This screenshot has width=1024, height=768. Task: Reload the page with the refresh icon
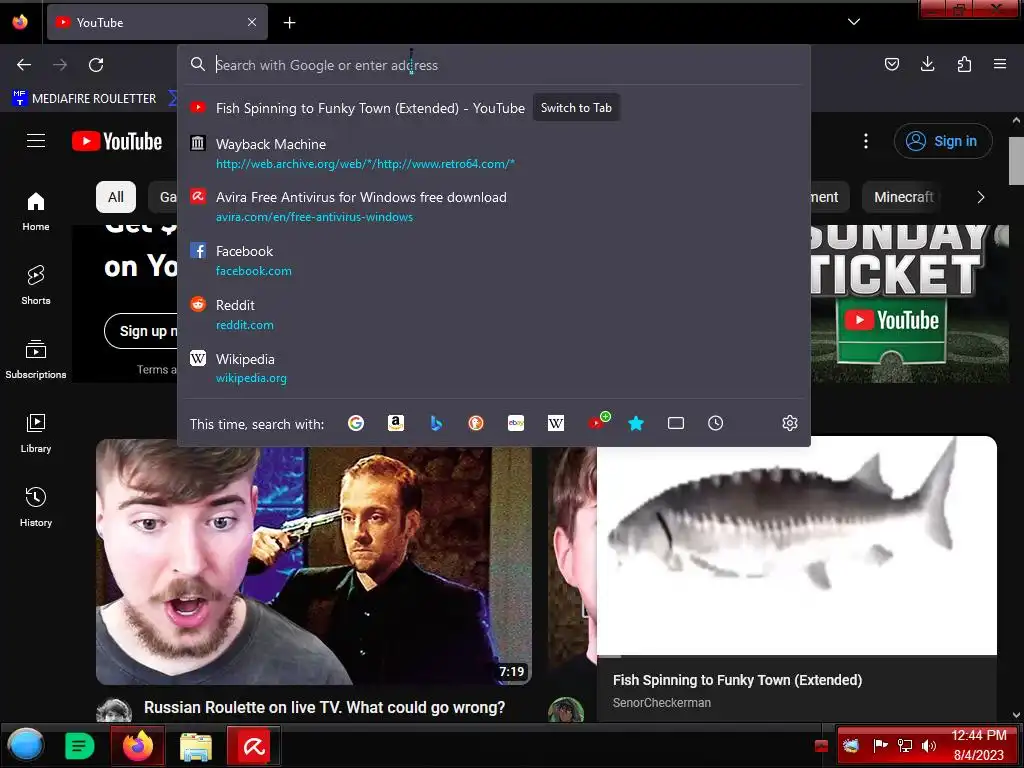(96, 65)
